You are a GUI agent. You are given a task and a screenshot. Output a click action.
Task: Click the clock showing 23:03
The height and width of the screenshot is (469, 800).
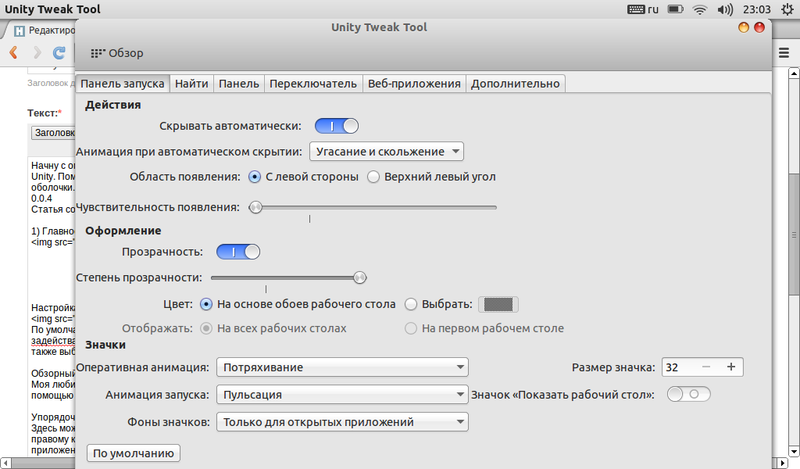click(757, 9)
